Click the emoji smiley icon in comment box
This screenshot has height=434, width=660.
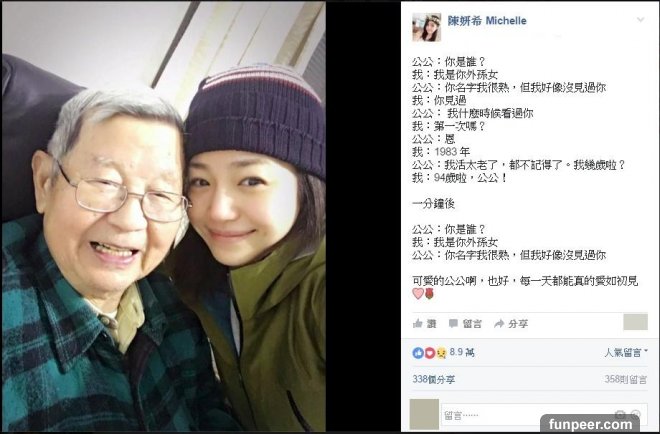pos(636,414)
